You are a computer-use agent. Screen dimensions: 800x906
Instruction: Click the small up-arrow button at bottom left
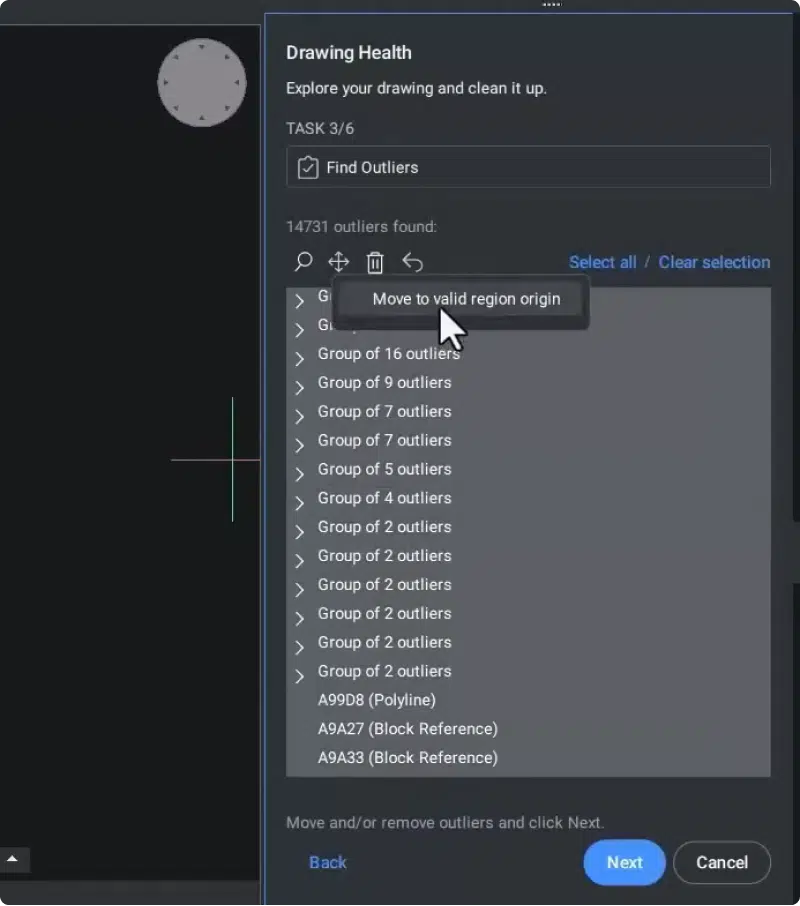click(x=13, y=859)
